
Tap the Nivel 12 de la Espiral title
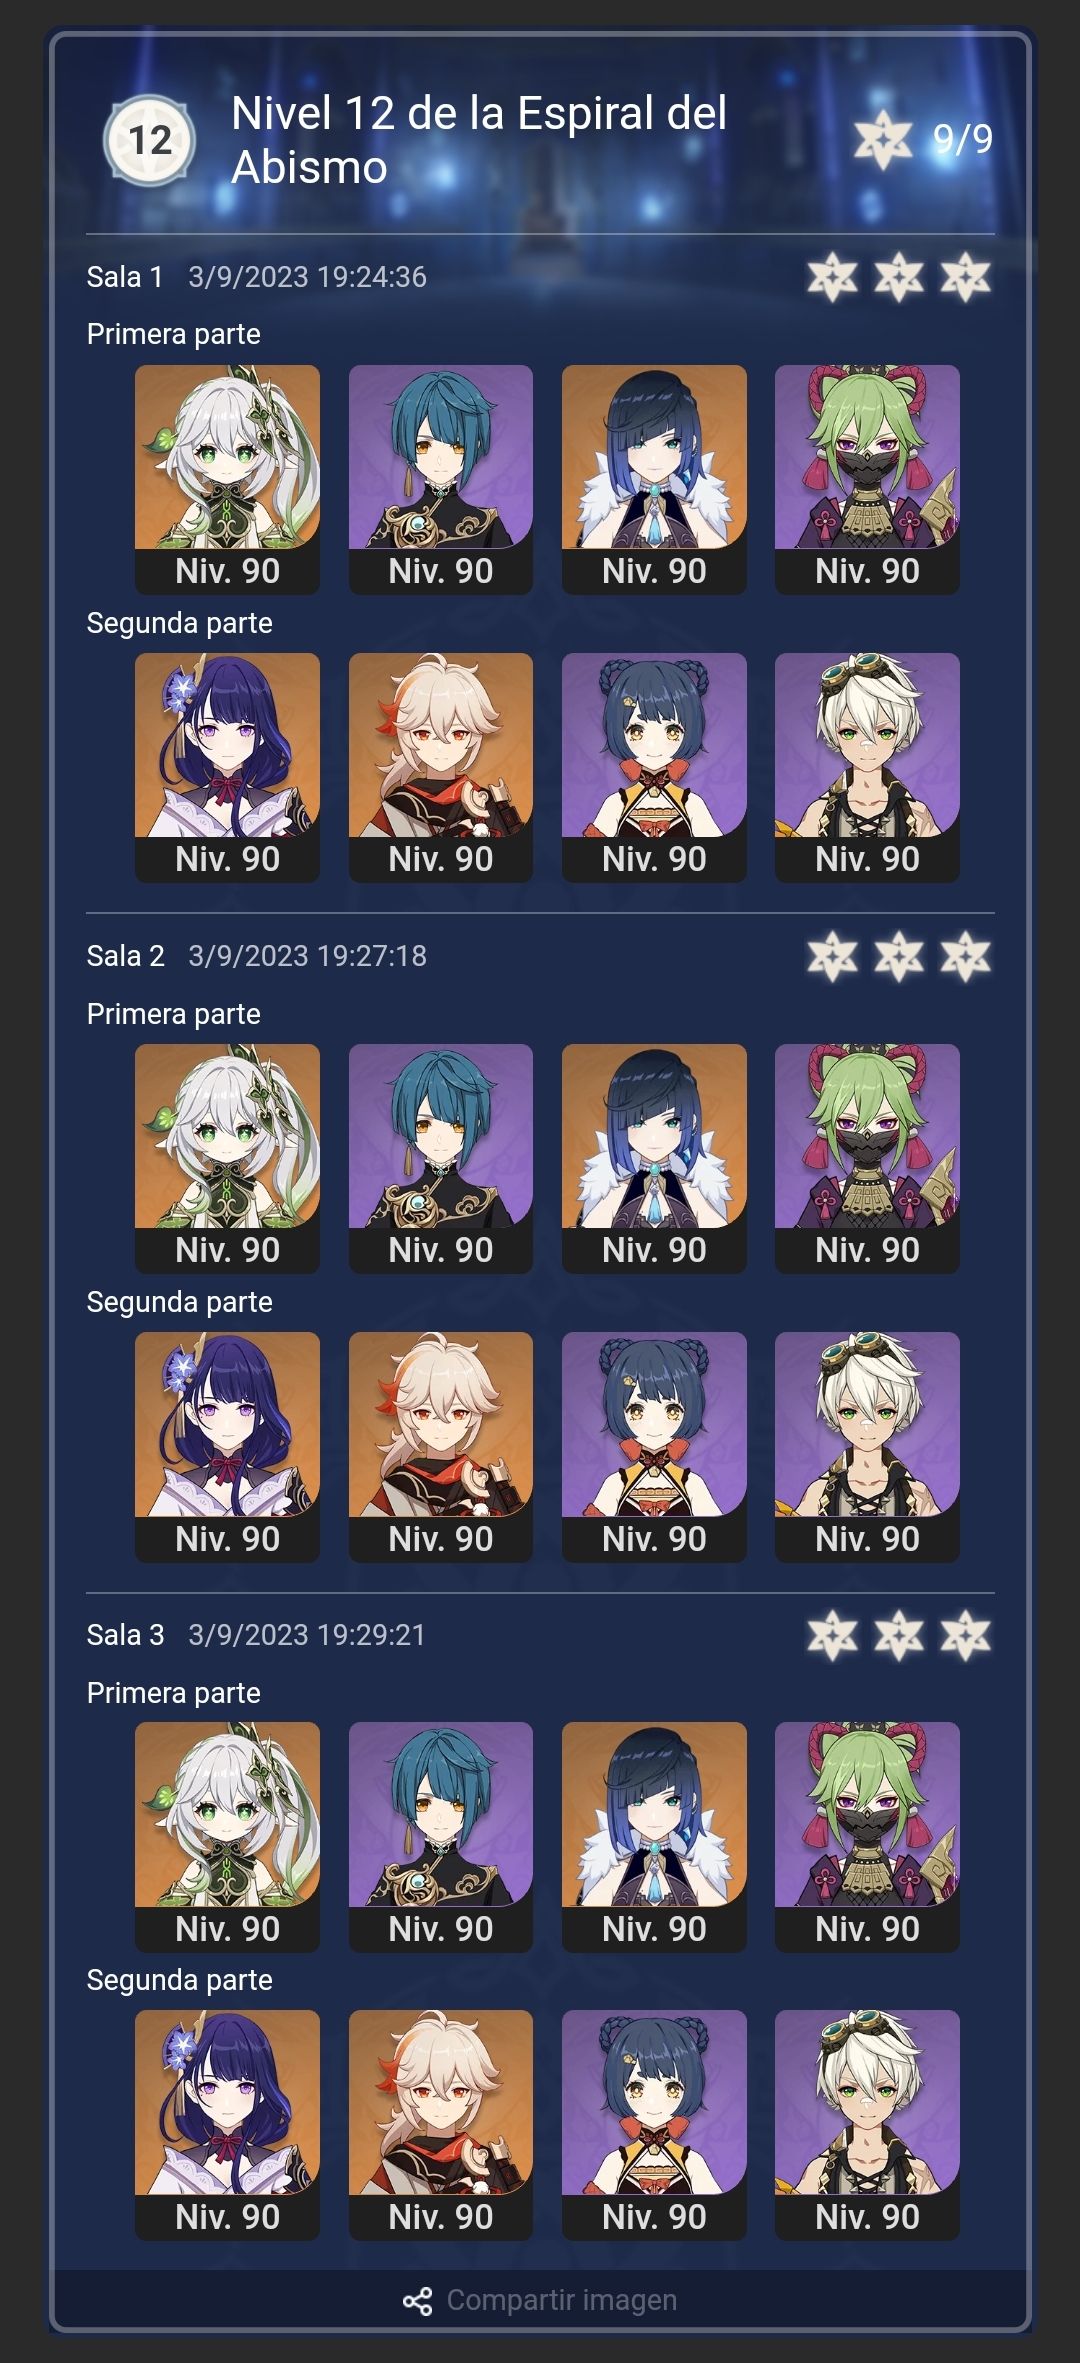click(x=479, y=140)
